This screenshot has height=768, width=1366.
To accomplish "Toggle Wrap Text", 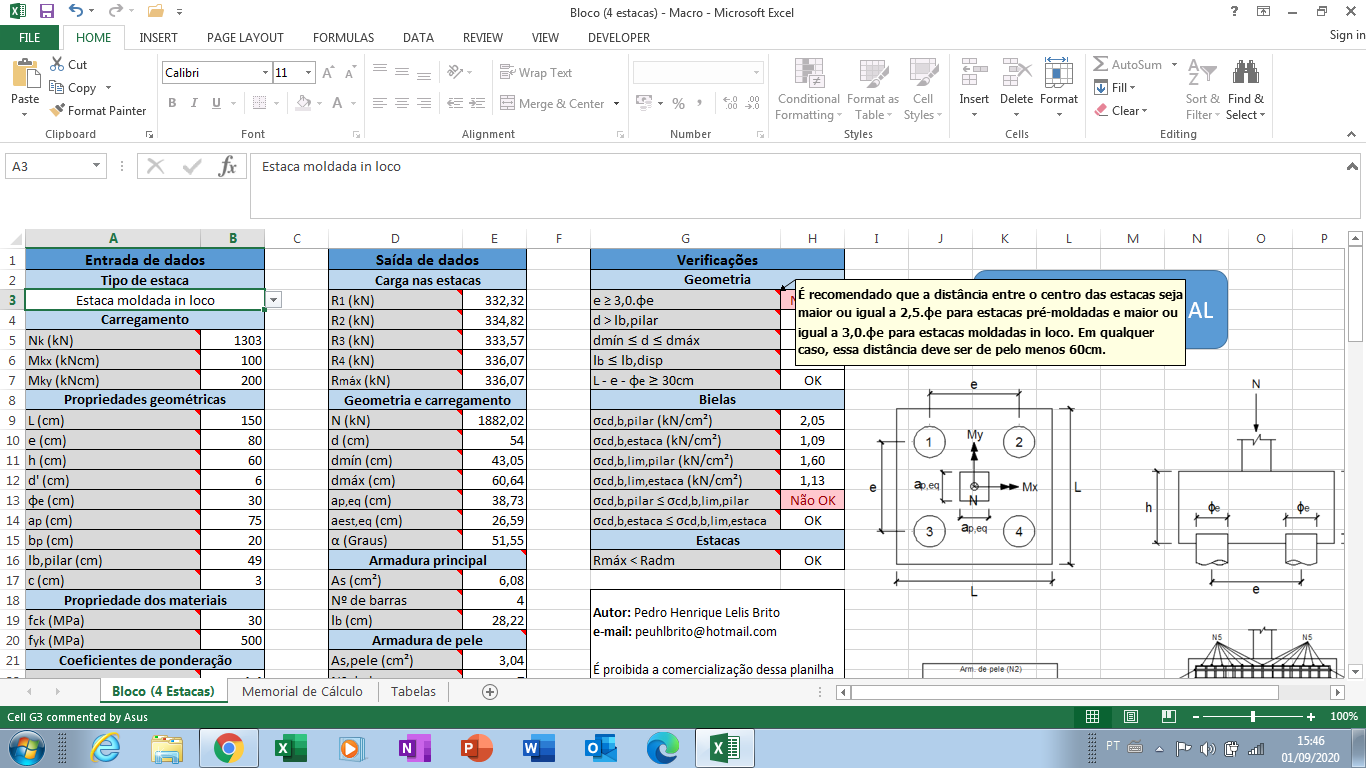I will [536, 73].
